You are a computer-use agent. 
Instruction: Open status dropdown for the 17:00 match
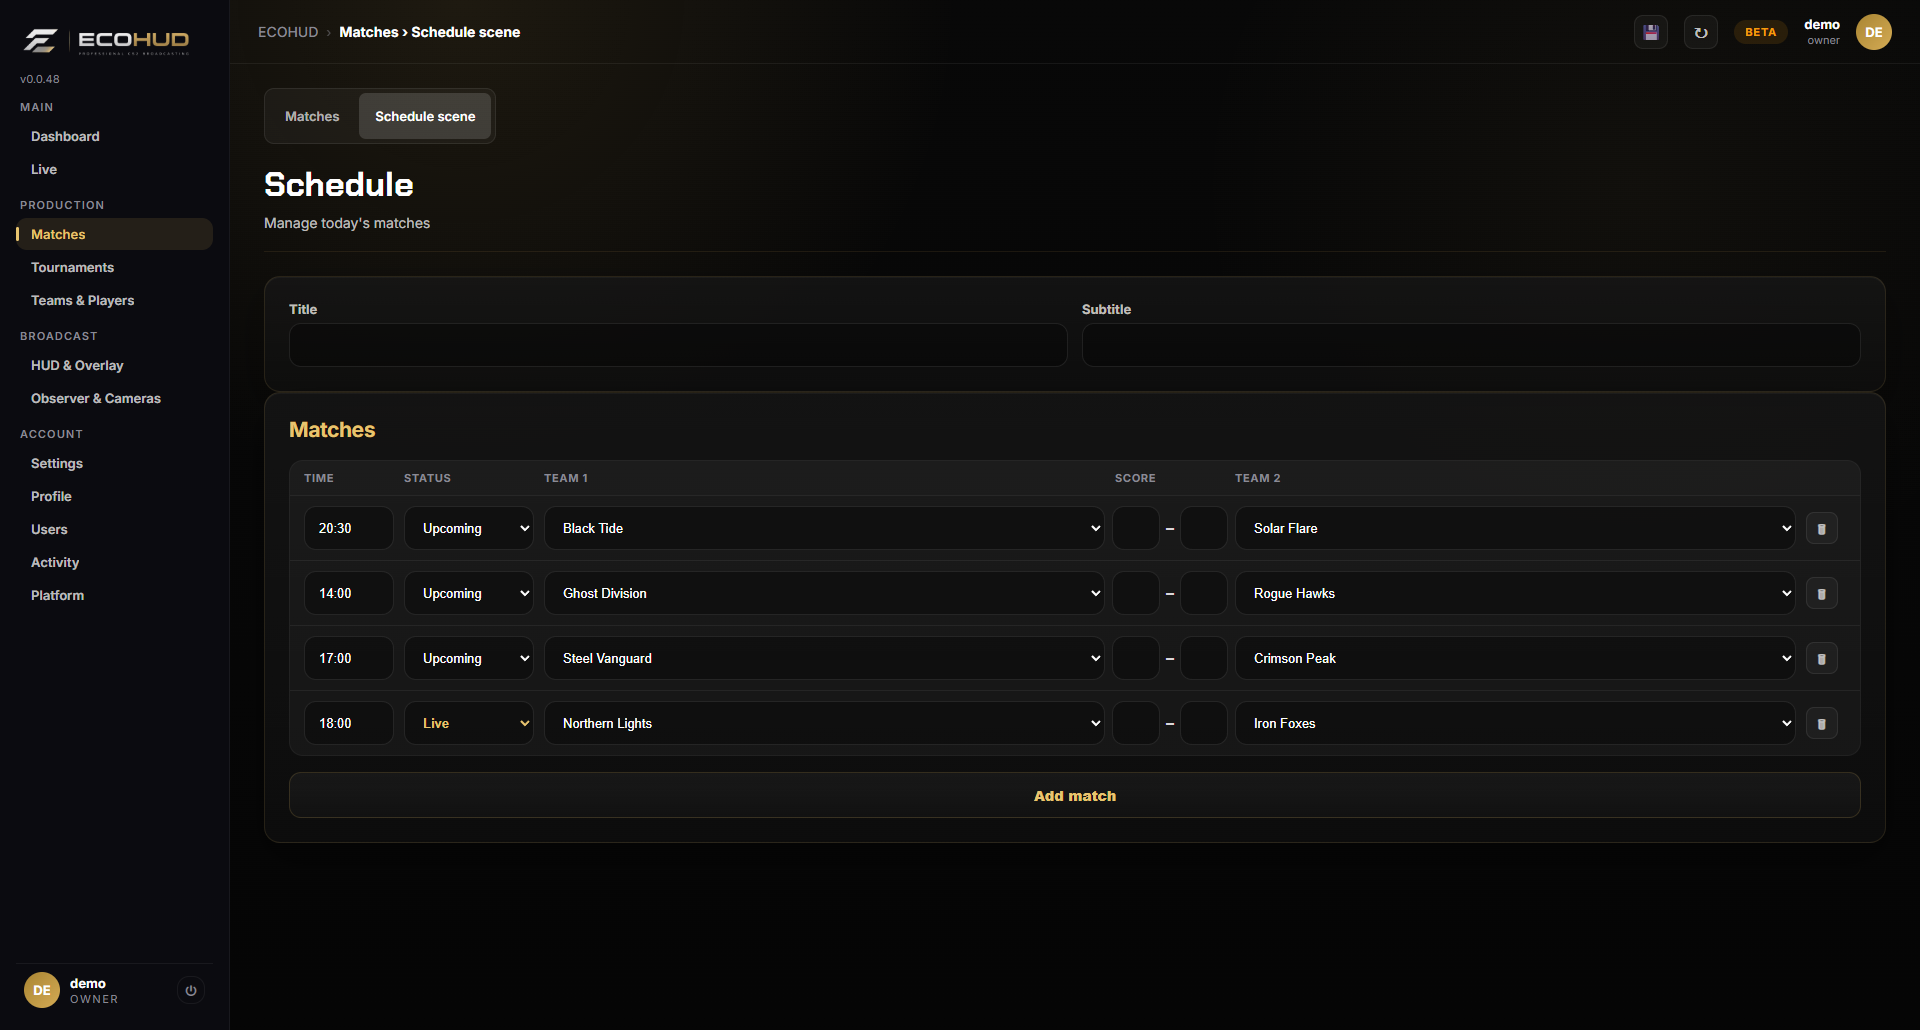469,658
